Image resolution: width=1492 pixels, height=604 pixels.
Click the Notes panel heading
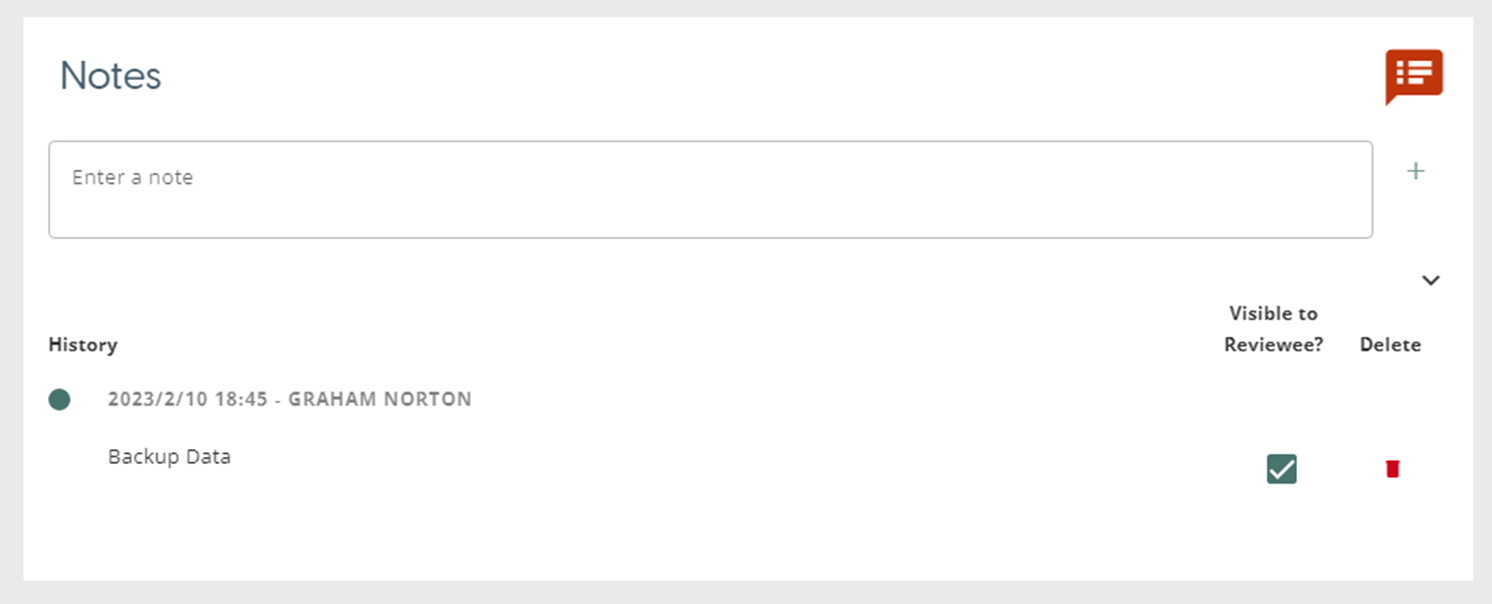110,76
